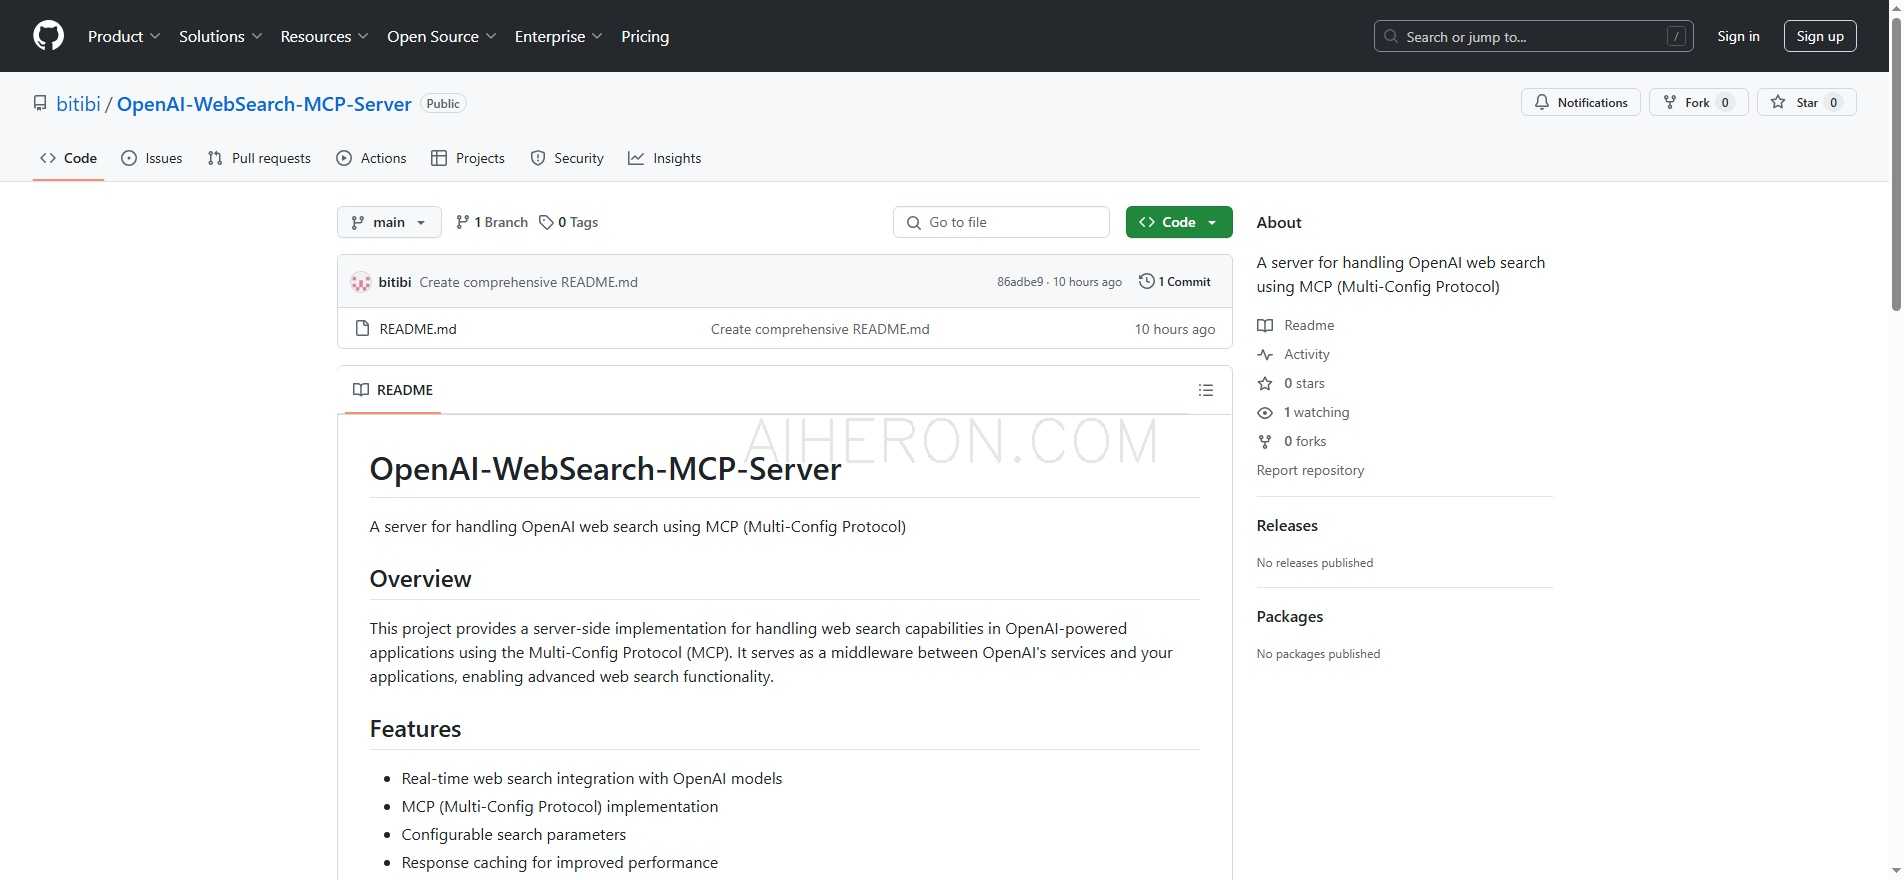
Task: Open the README.md file
Action: [x=418, y=329]
